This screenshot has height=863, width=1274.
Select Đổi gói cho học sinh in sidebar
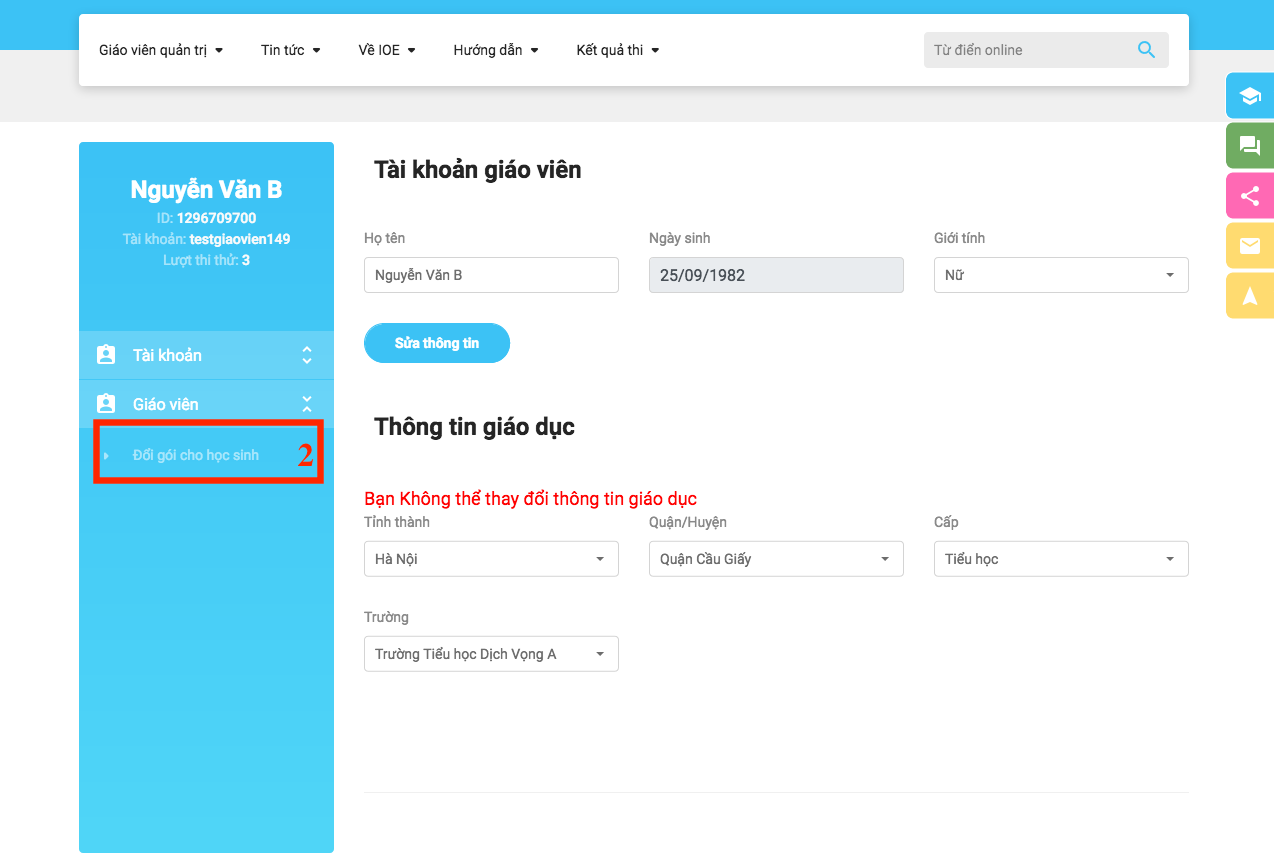click(x=194, y=453)
